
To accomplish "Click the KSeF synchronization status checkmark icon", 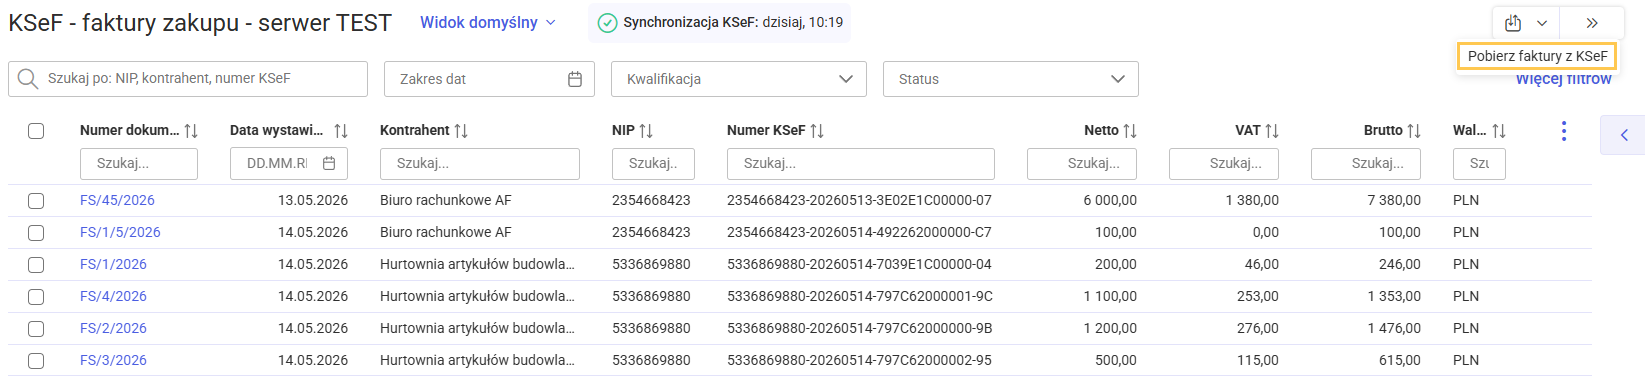I will click(607, 22).
